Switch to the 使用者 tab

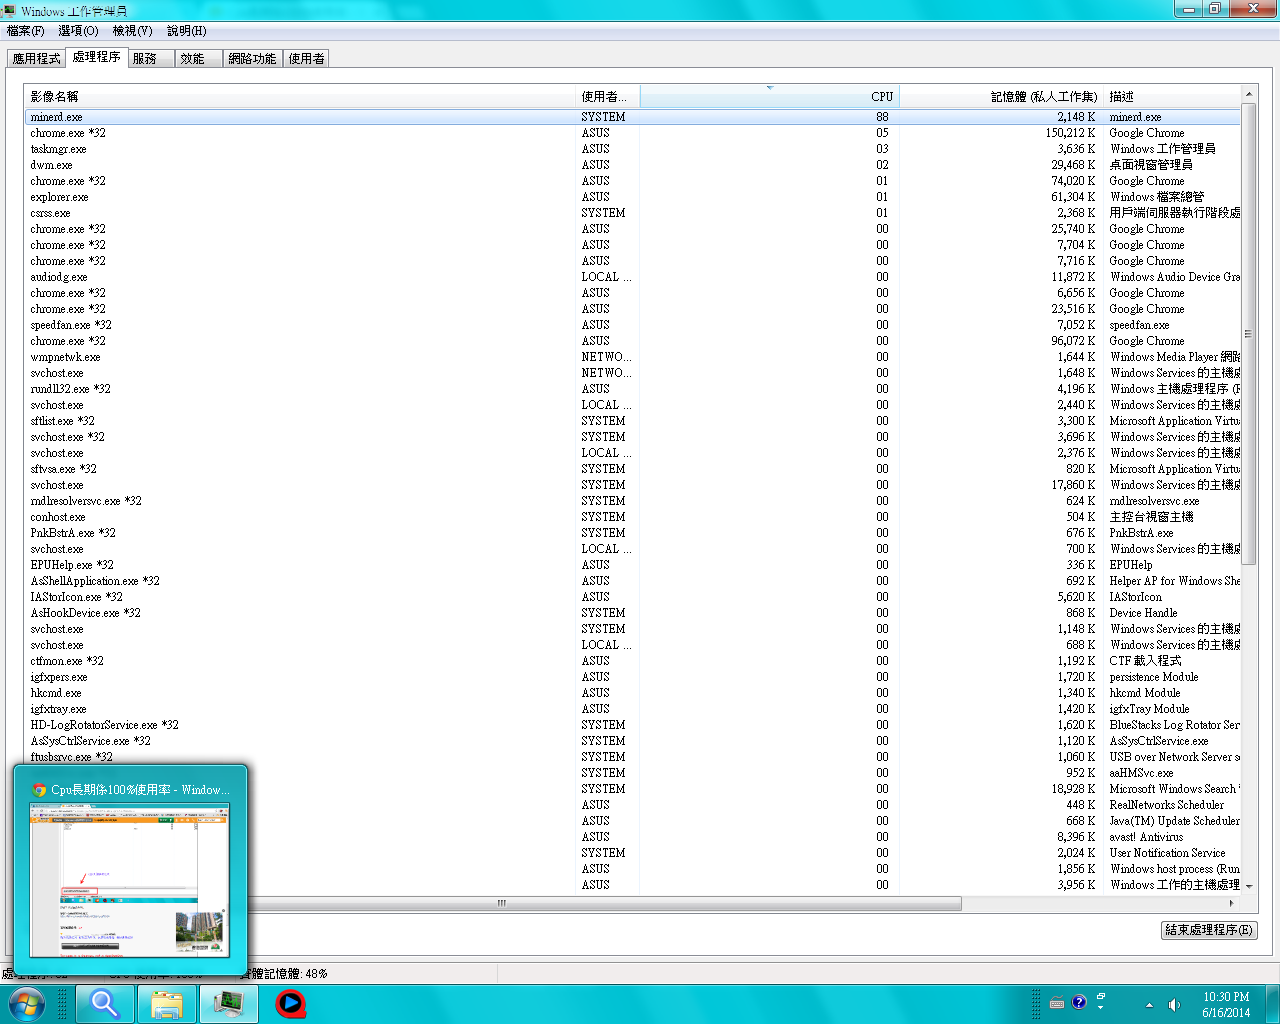coord(306,59)
